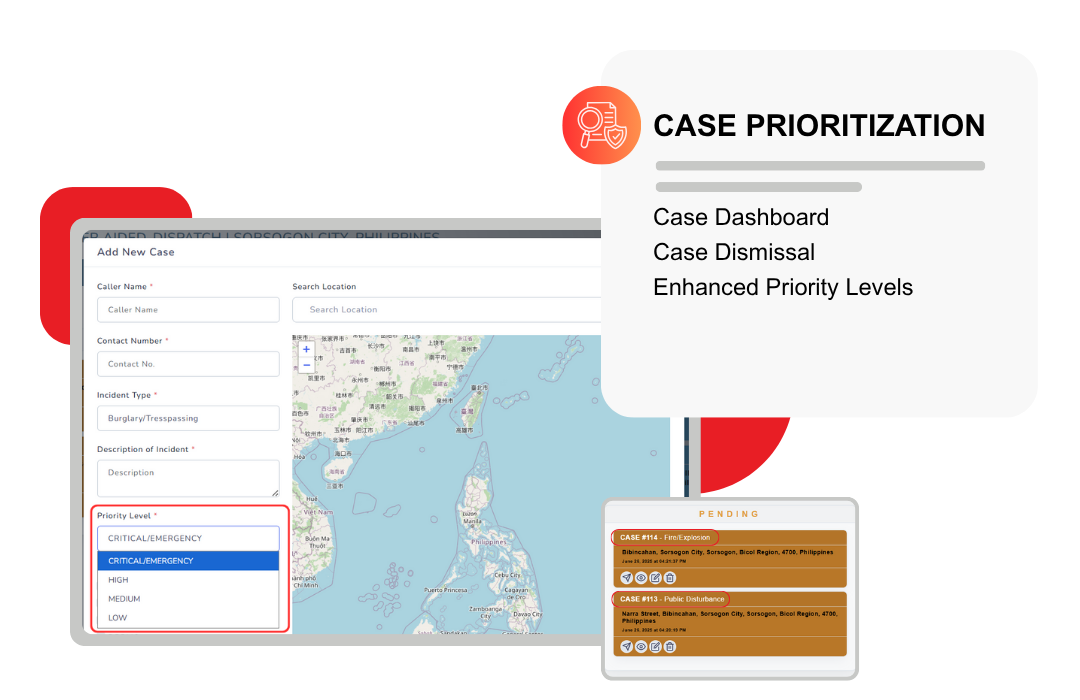Pick LOW priority level option

(188, 618)
